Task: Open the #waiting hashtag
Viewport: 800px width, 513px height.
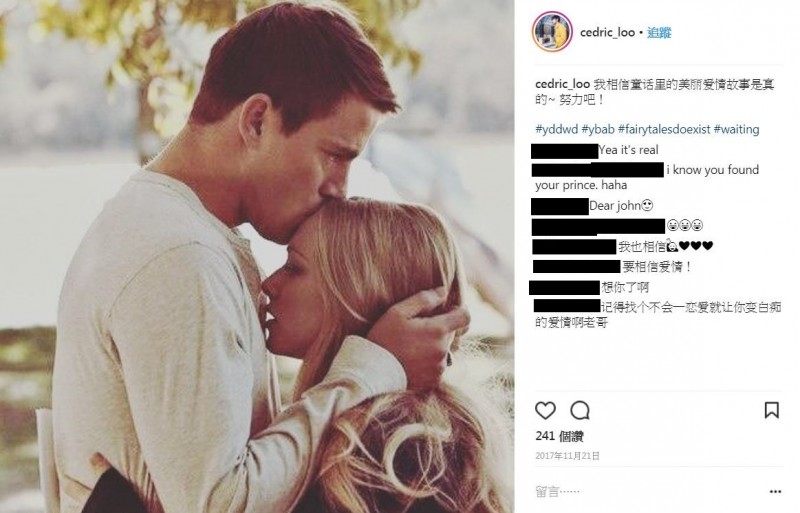Action: [x=736, y=129]
